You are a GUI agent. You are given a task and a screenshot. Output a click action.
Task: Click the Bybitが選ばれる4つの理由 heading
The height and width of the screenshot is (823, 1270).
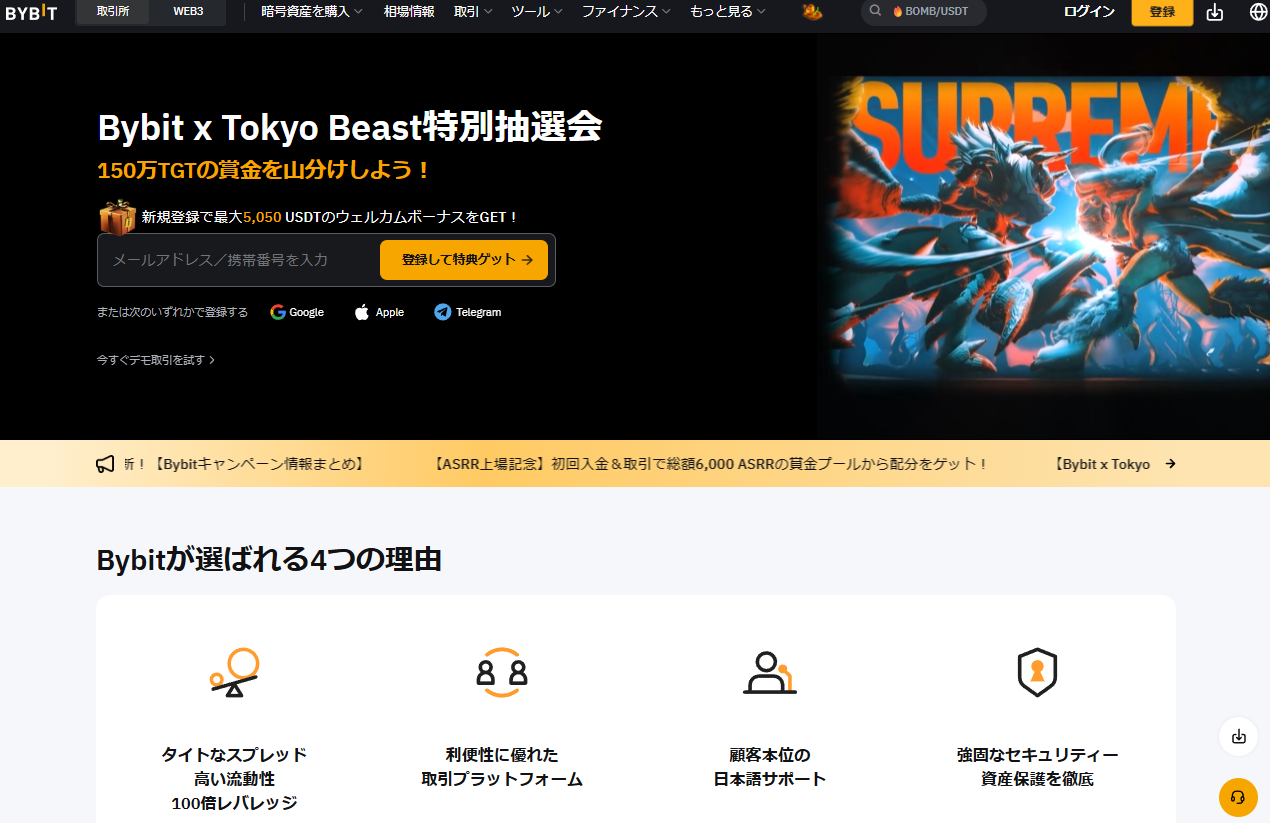coord(269,560)
